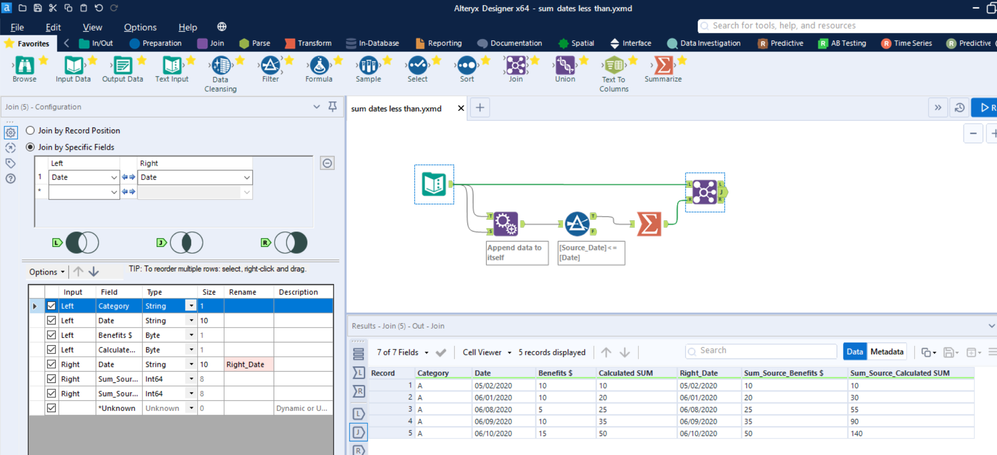Switch to Metadata view in results
Viewport: 997px width, 455px height.
pos(887,351)
